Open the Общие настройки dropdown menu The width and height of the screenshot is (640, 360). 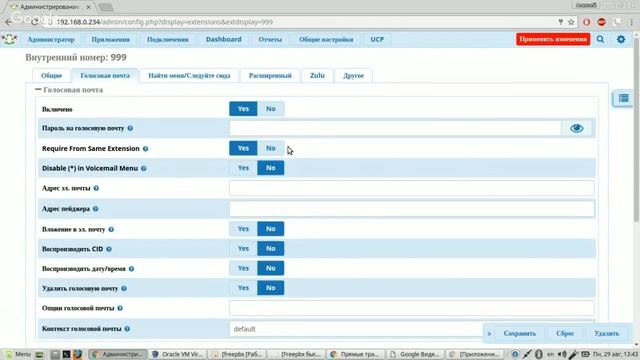[326, 40]
